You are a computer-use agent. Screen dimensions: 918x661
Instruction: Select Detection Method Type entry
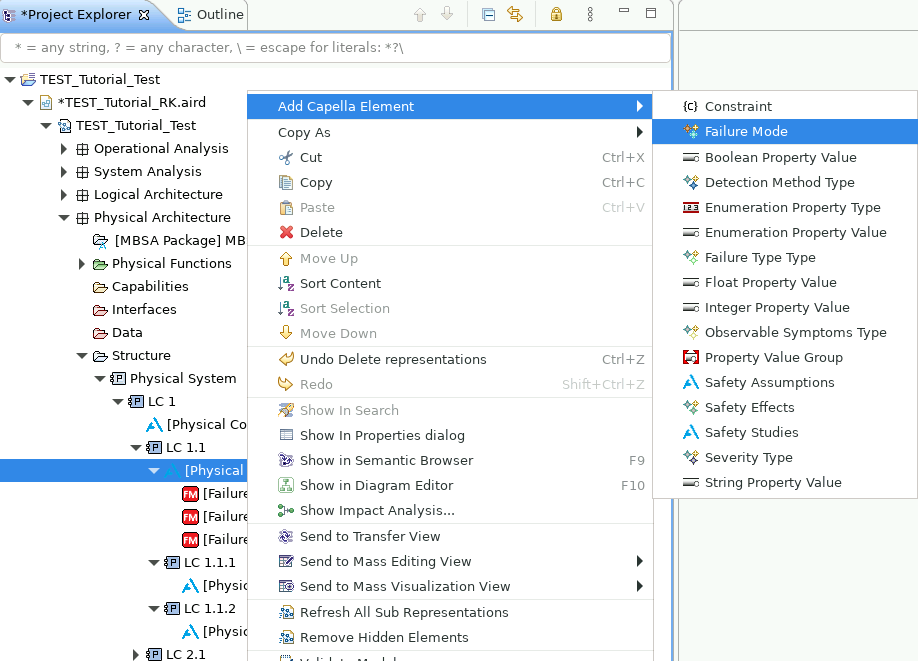click(x=785, y=183)
